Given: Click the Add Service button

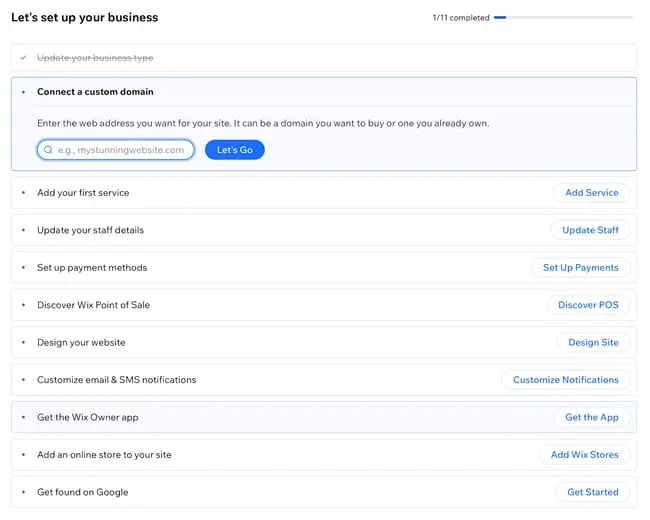Looking at the screenshot, I should pyautogui.click(x=591, y=192).
